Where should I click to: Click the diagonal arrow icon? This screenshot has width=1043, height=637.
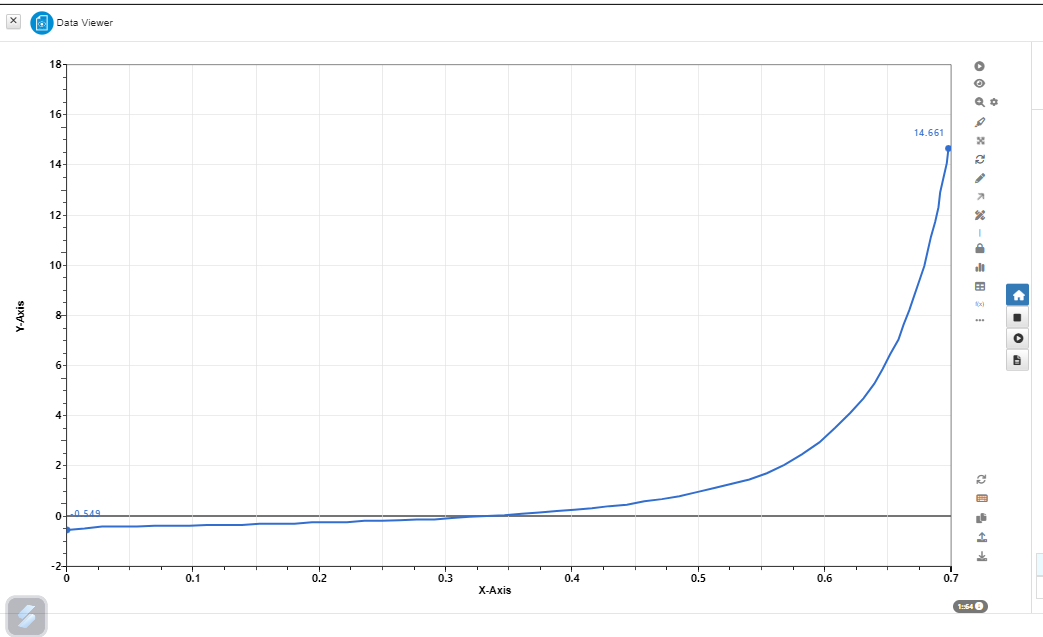click(x=980, y=196)
